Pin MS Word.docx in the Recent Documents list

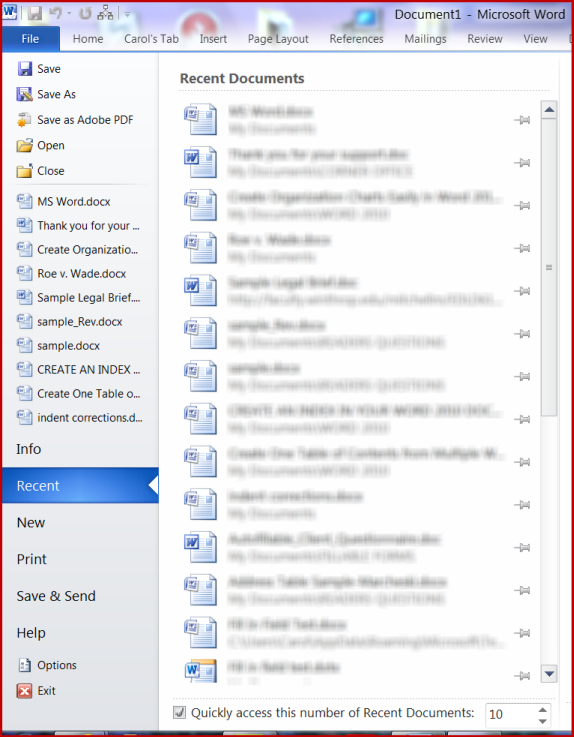(x=522, y=120)
